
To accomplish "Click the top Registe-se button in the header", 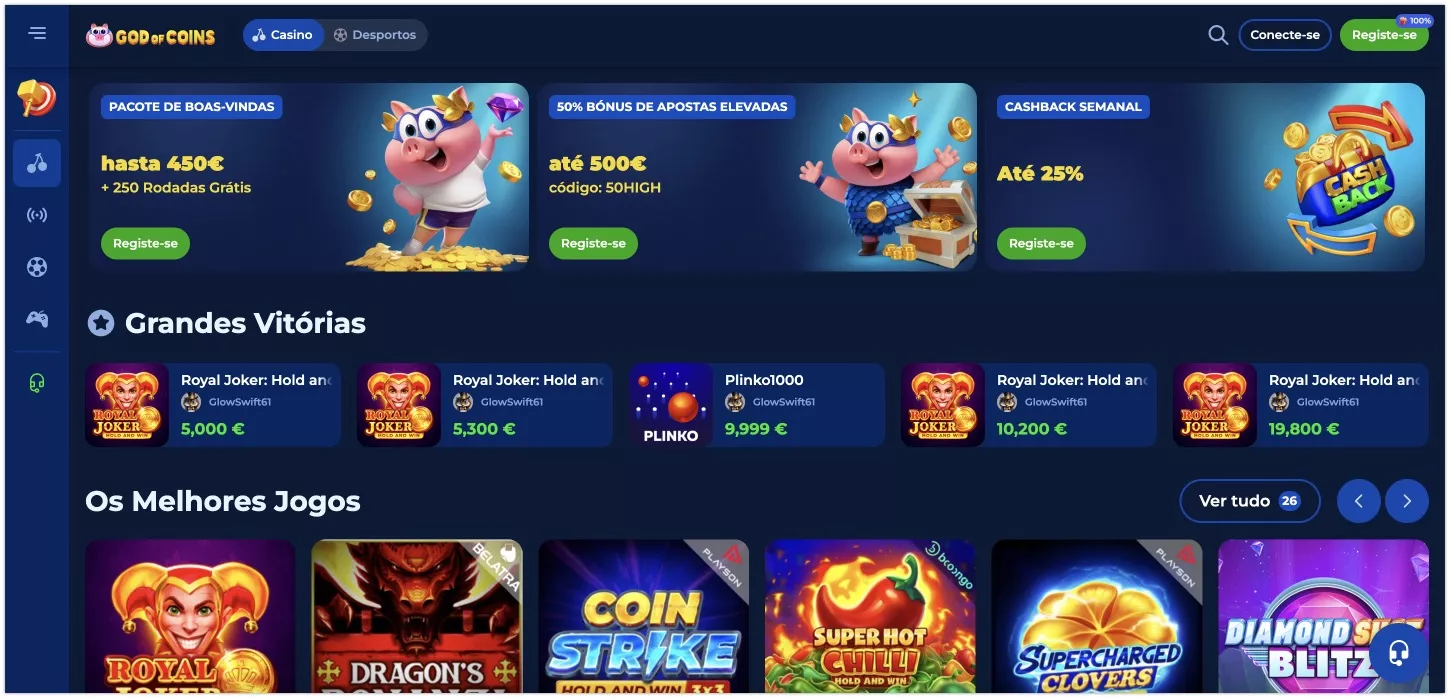I will (x=1384, y=35).
